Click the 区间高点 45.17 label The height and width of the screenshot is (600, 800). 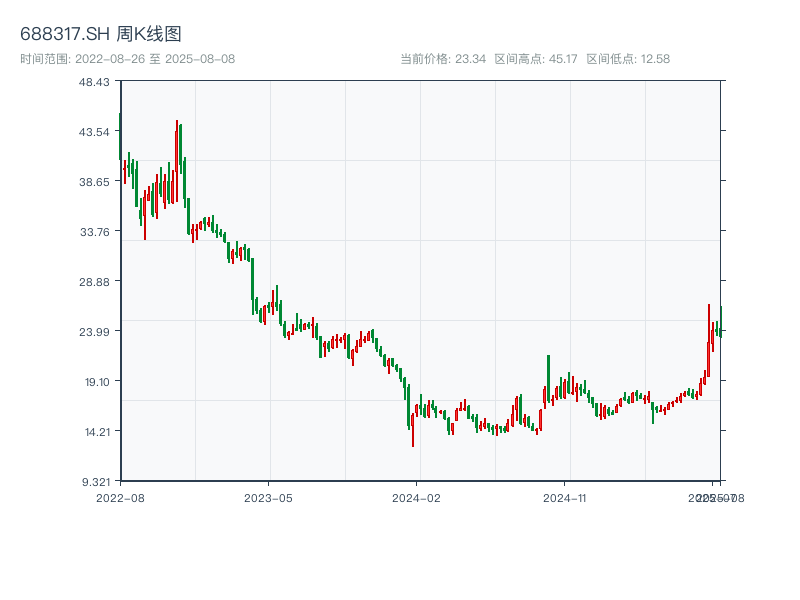coord(536,59)
